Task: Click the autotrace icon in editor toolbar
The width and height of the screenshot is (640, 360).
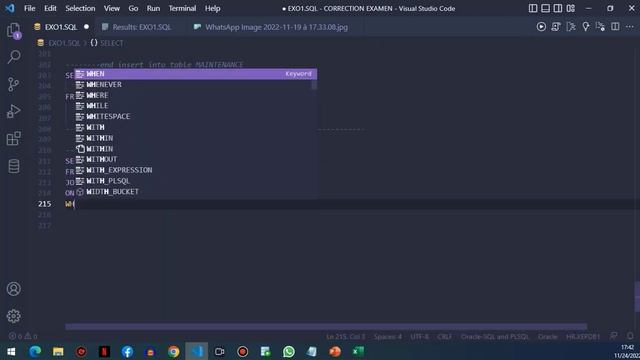Action: coord(600,27)
